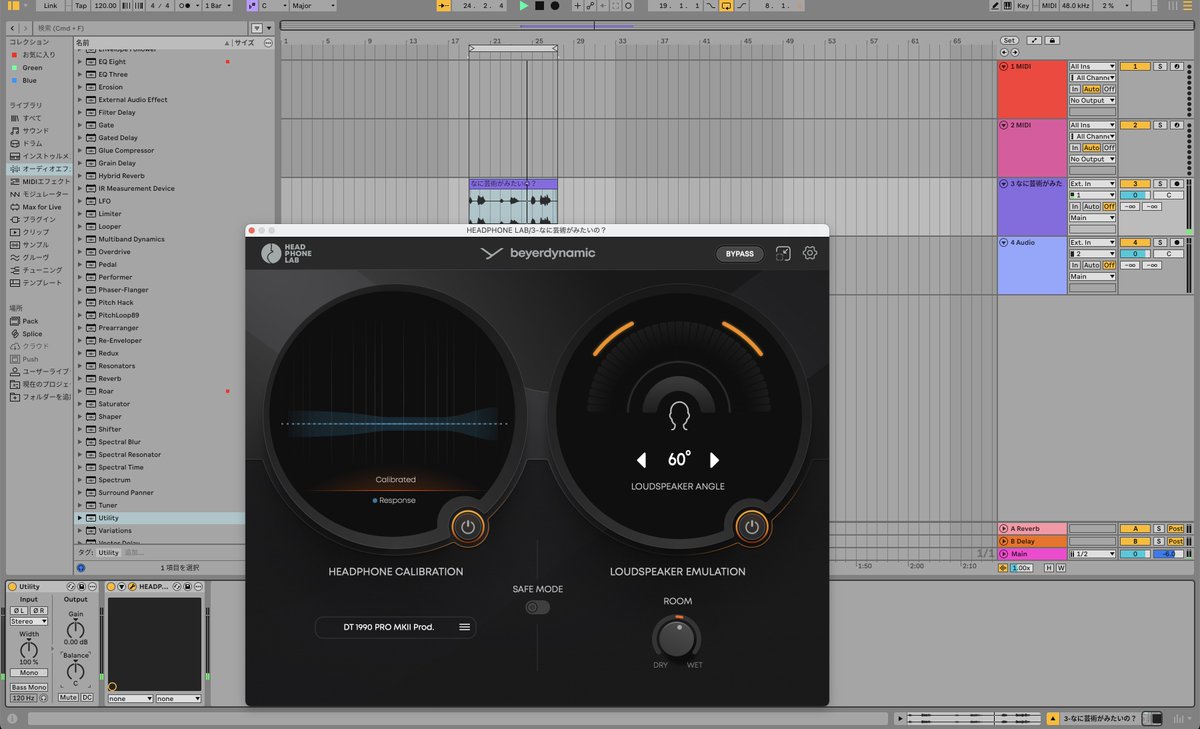Open the DT 1990 PRO MKII headphone selector
Viewport: 1200px width, 729px height.
(x=396, y=627)
